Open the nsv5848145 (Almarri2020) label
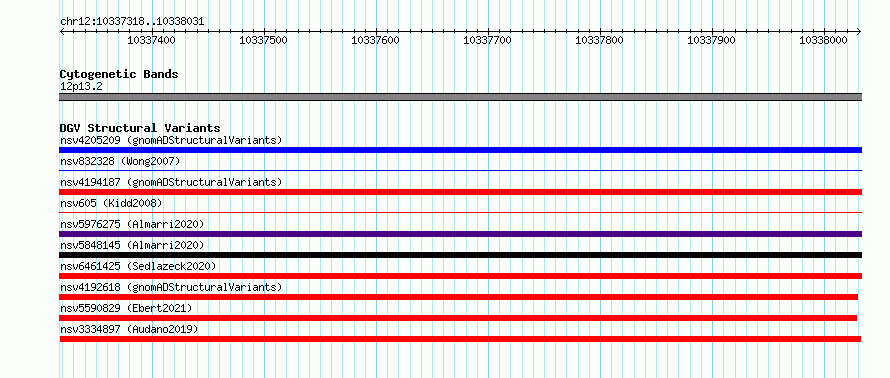 [132, 245]
